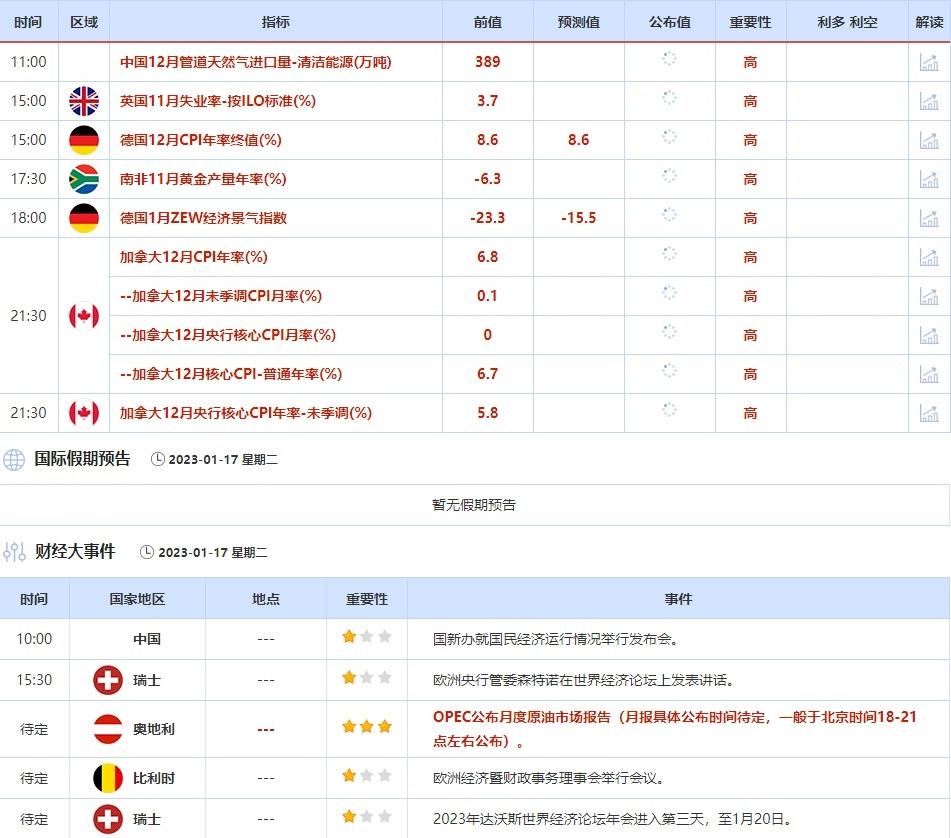The image size is (951, 838).
Task: Click the sliders icon beside 财经大事件
Action: [14, 552]
